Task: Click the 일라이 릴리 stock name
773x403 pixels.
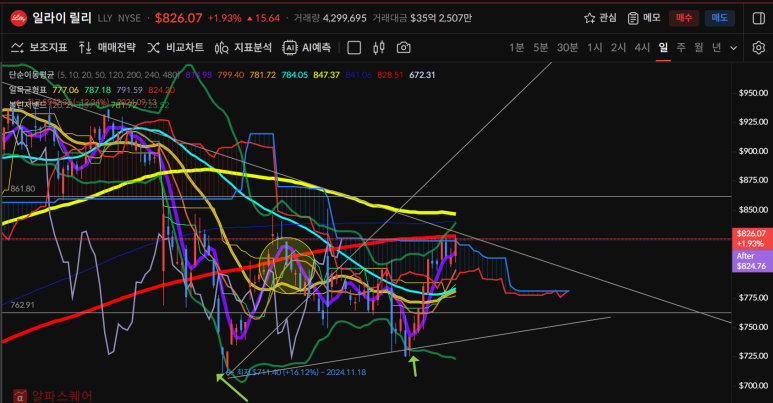Action: point(62,18)
